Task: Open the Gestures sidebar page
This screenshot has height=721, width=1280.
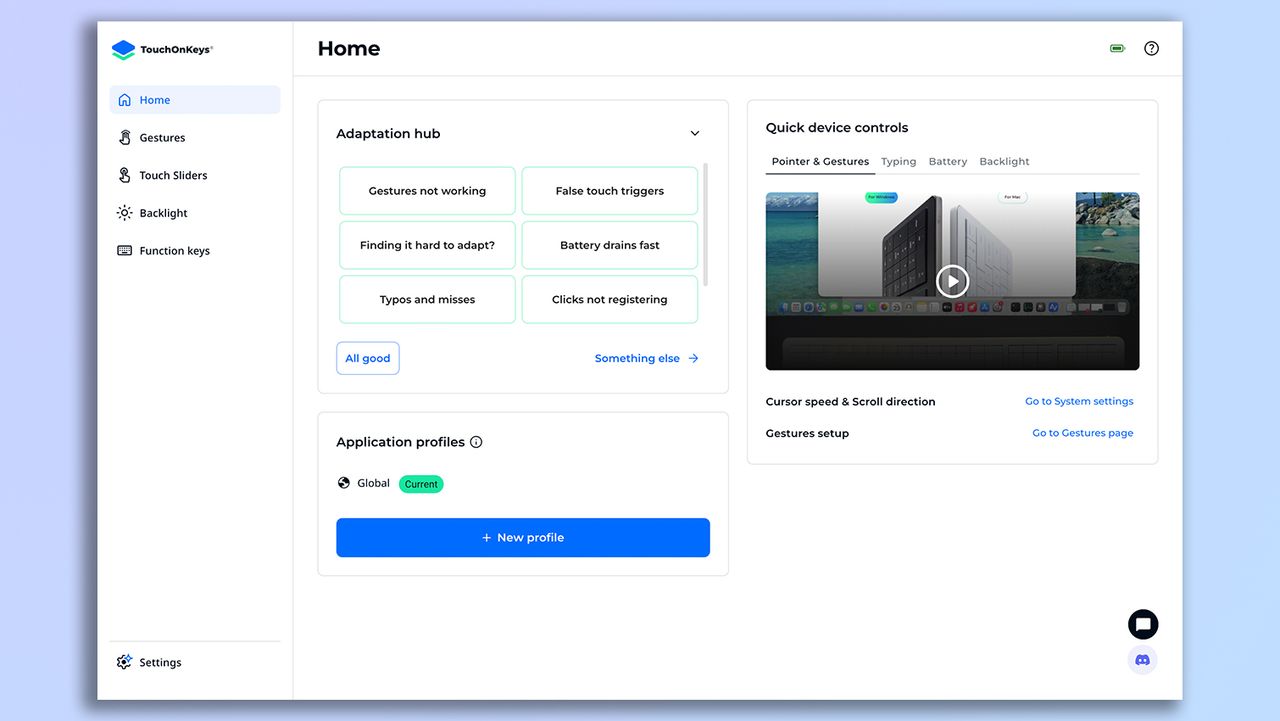Action: [195, 138]
